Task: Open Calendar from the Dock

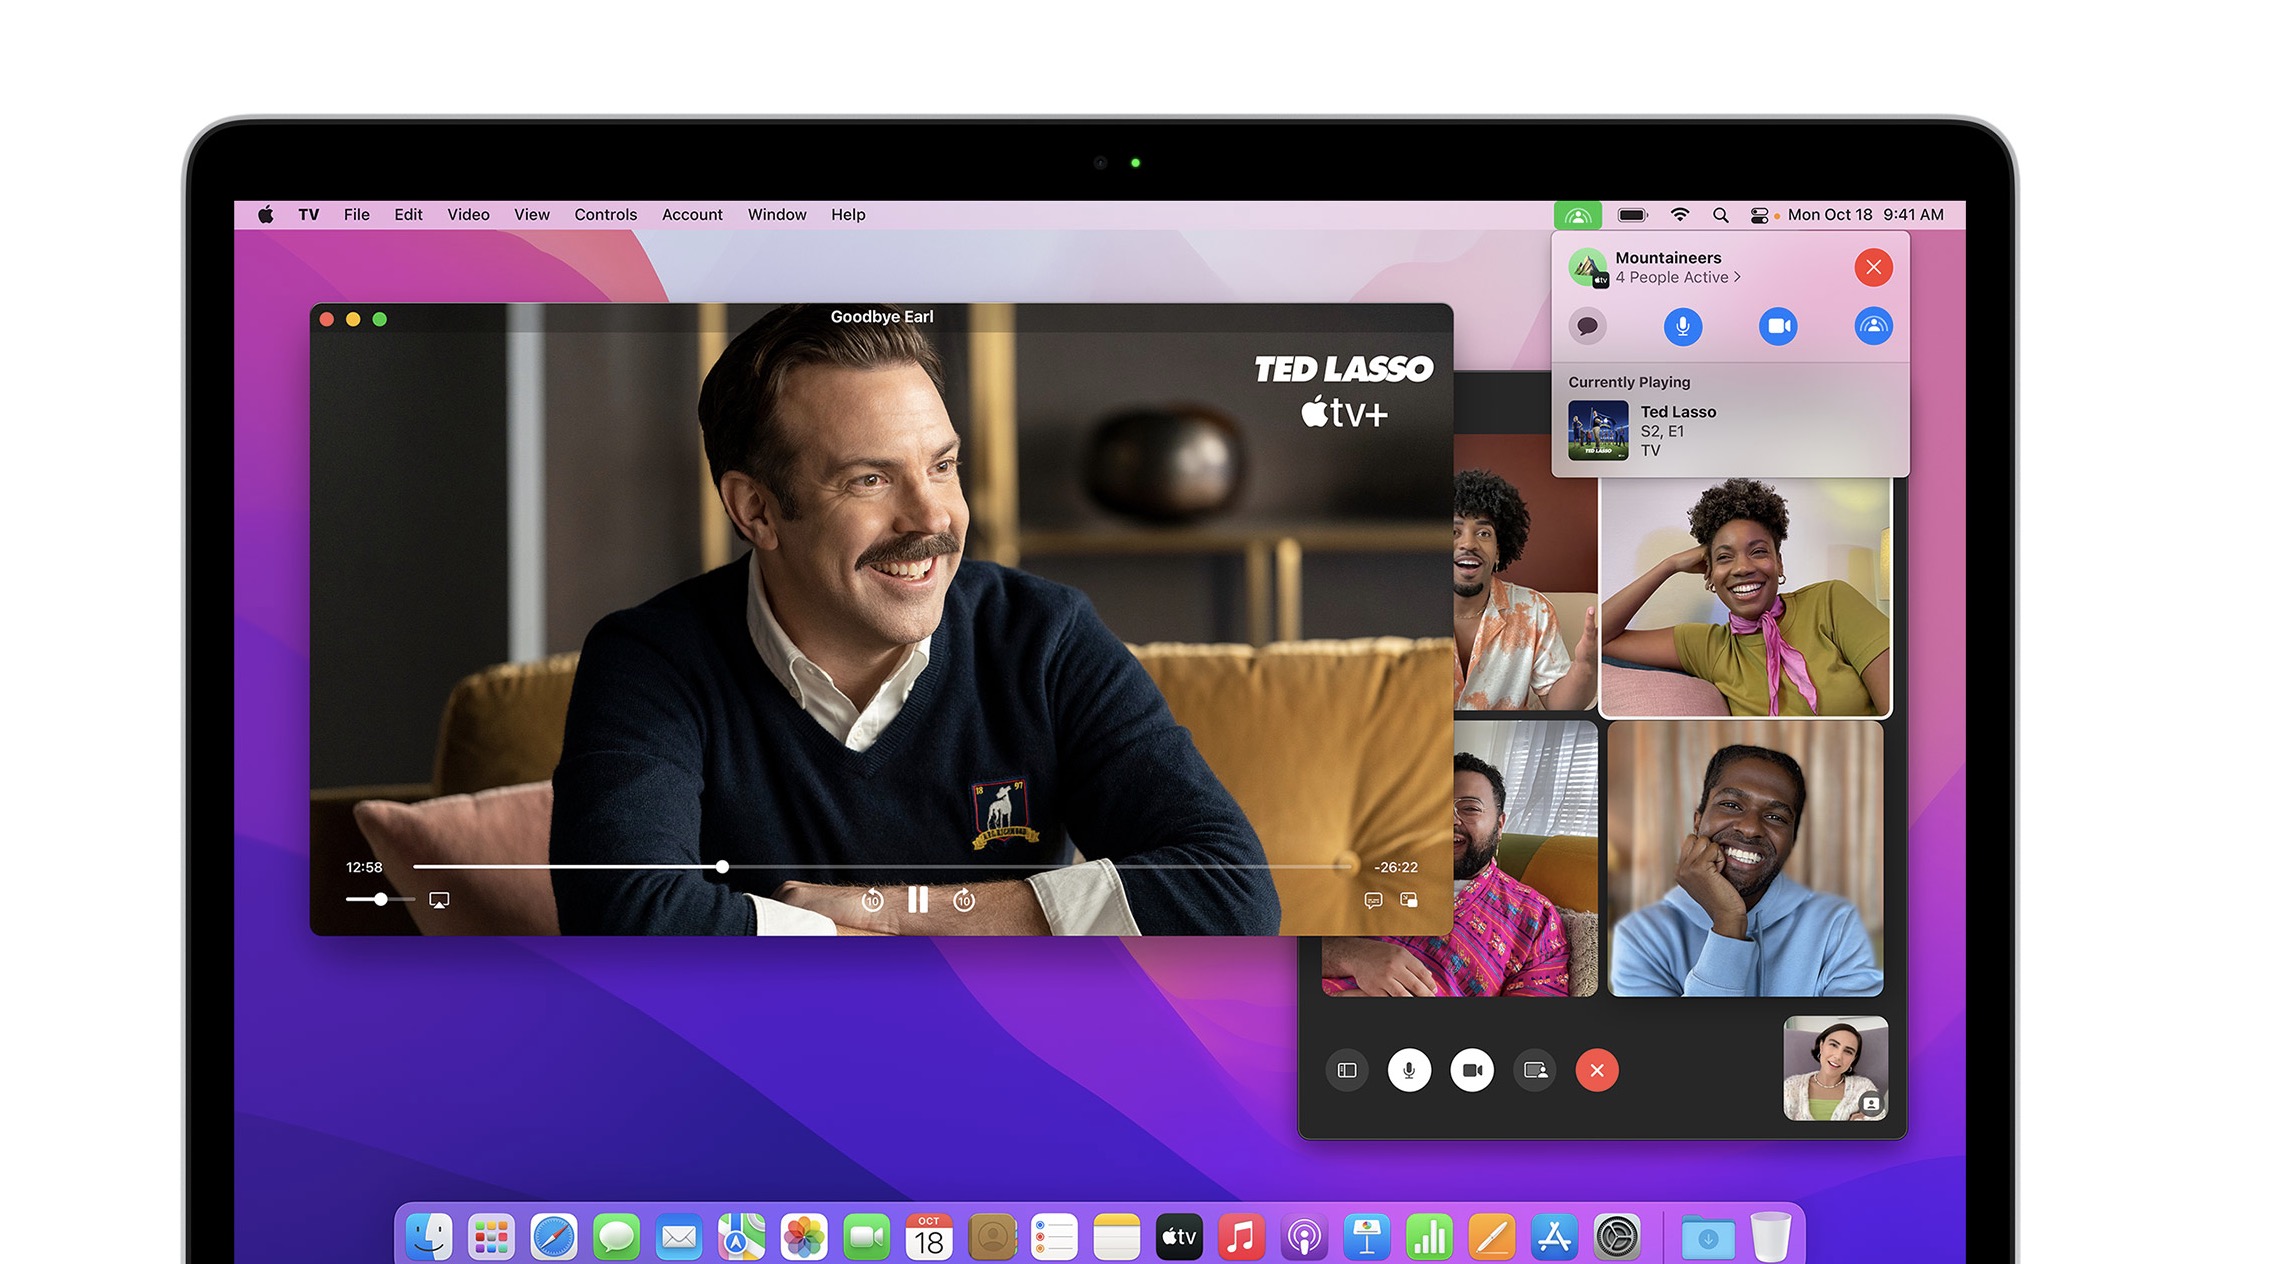Action: click(929, 1238)
